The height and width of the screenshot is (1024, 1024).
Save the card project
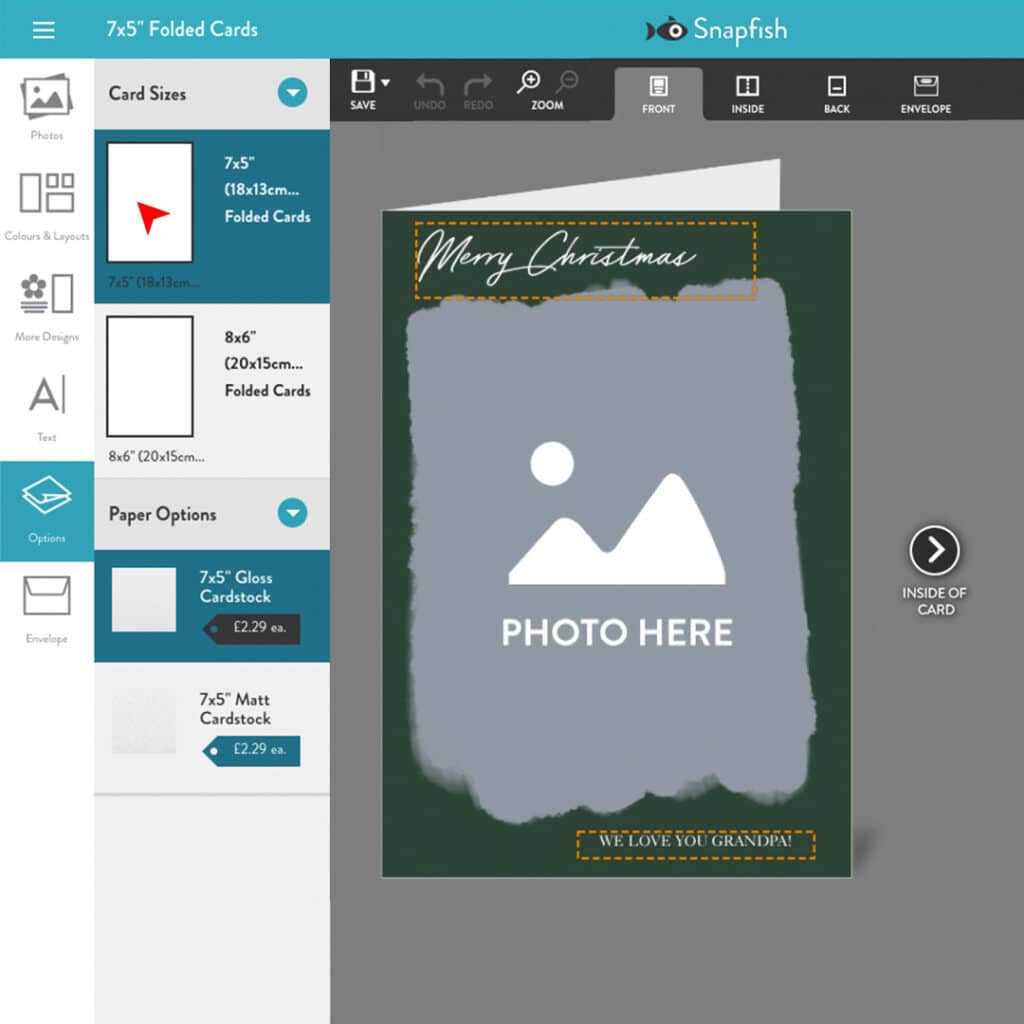[x=362, y=85]
